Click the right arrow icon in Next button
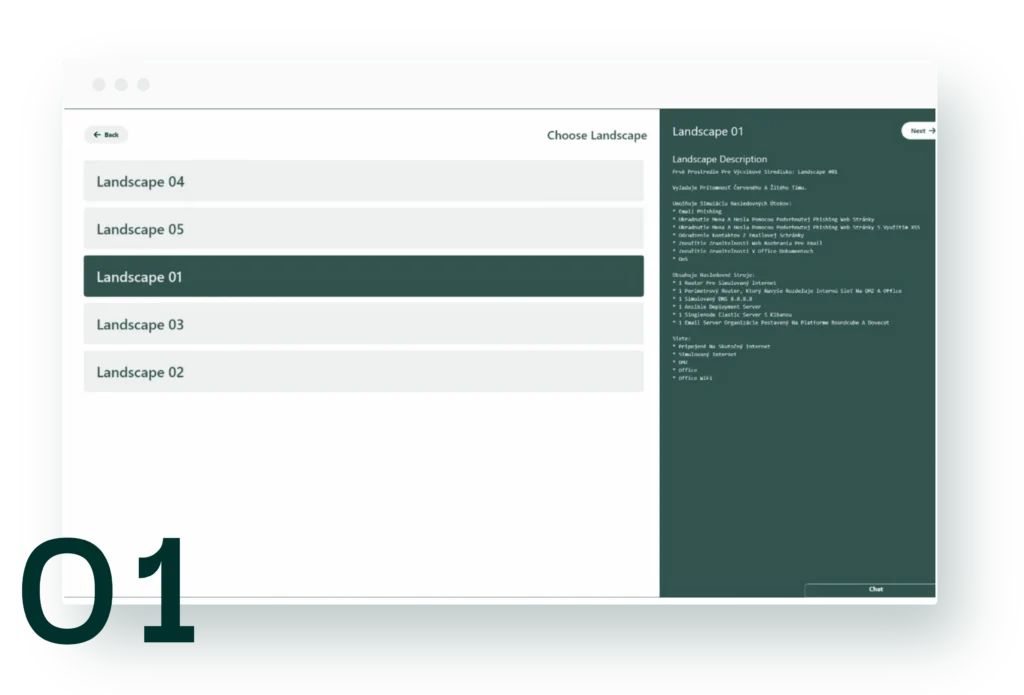Image resolution: width=1024 pixels, height=695 pixels. pyautogui.click(x=932, y=131)
